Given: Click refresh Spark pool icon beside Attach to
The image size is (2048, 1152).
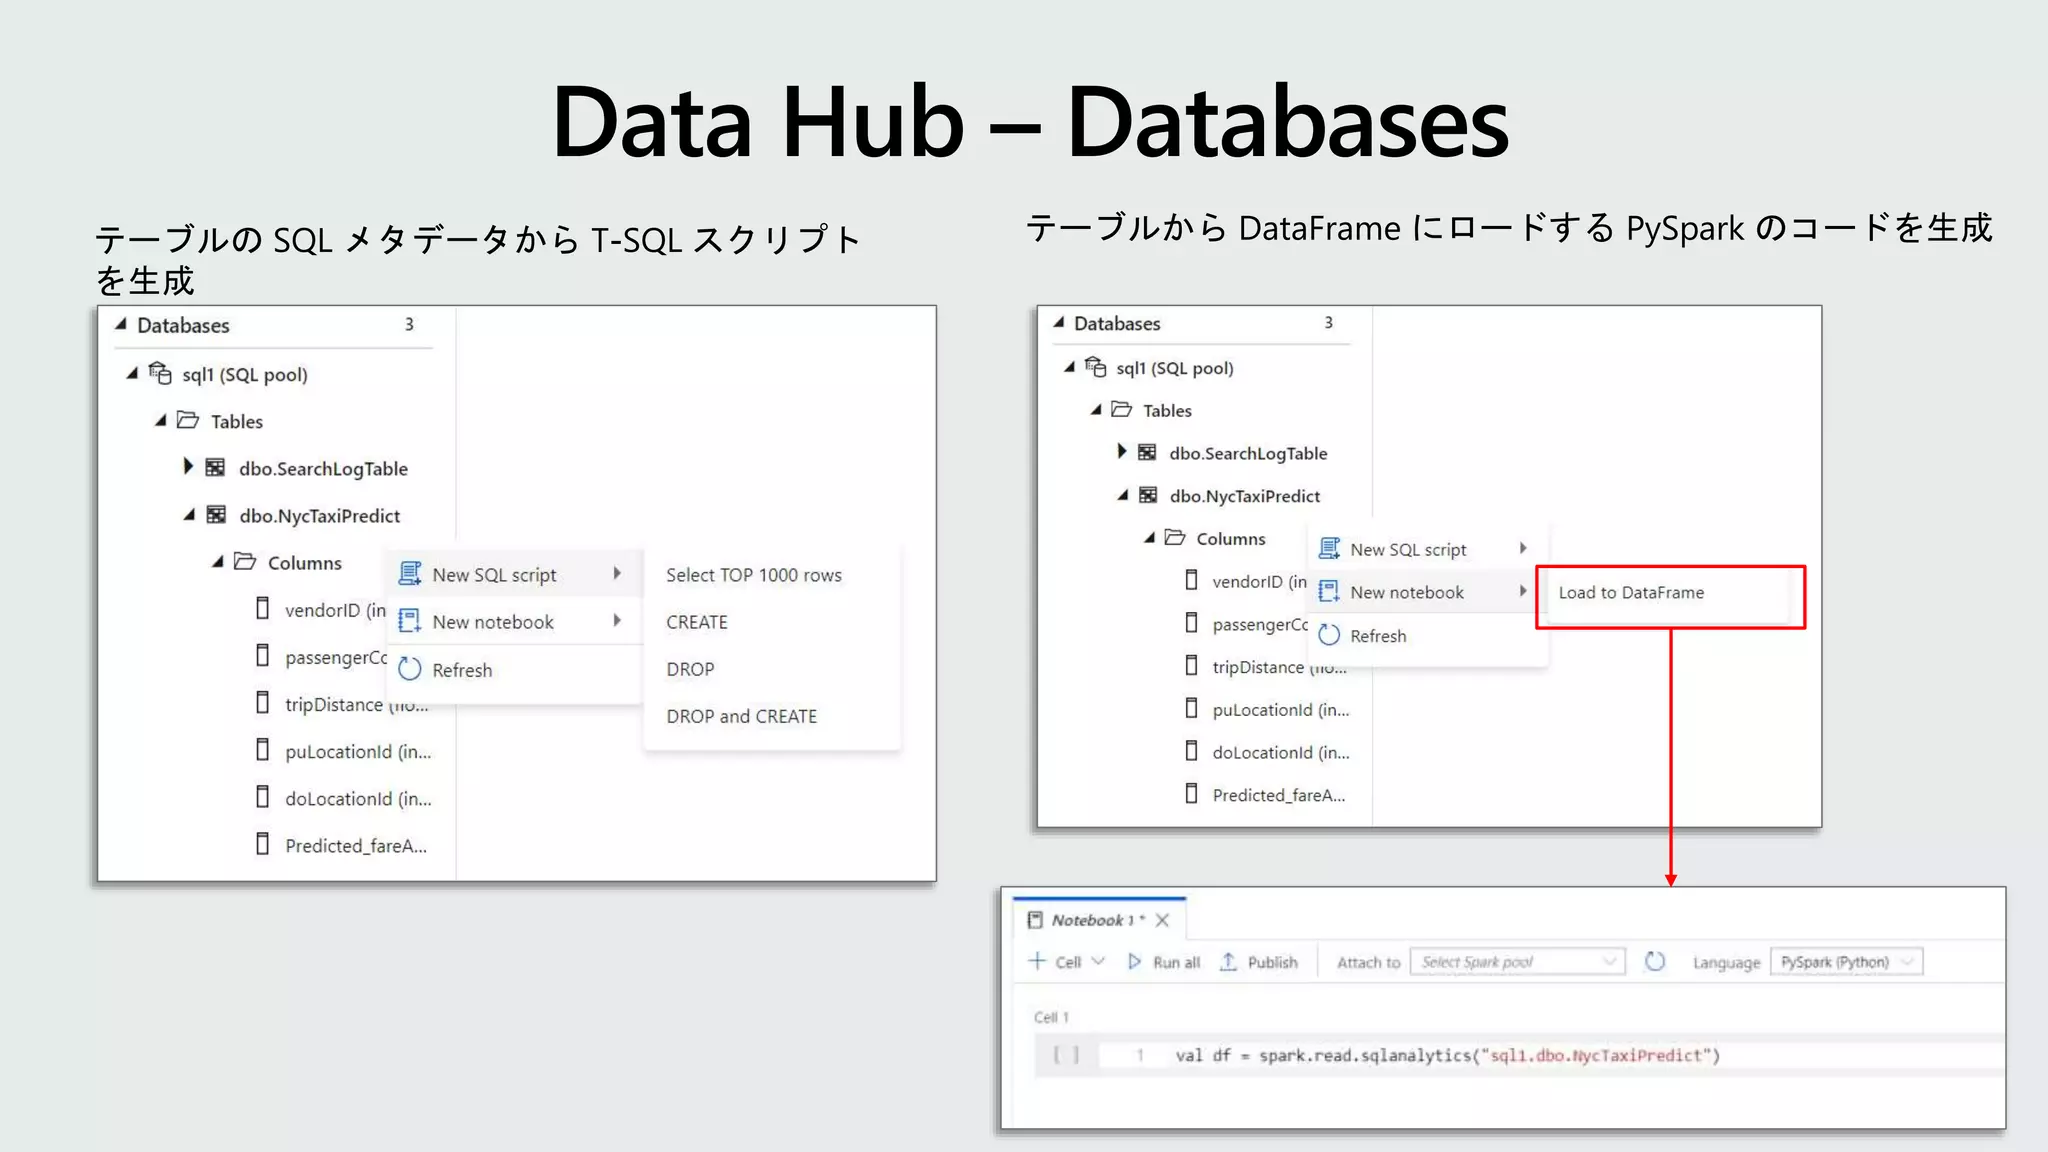Looking at the screenshot, I should pyautogui.click(x=1655, y=961).
